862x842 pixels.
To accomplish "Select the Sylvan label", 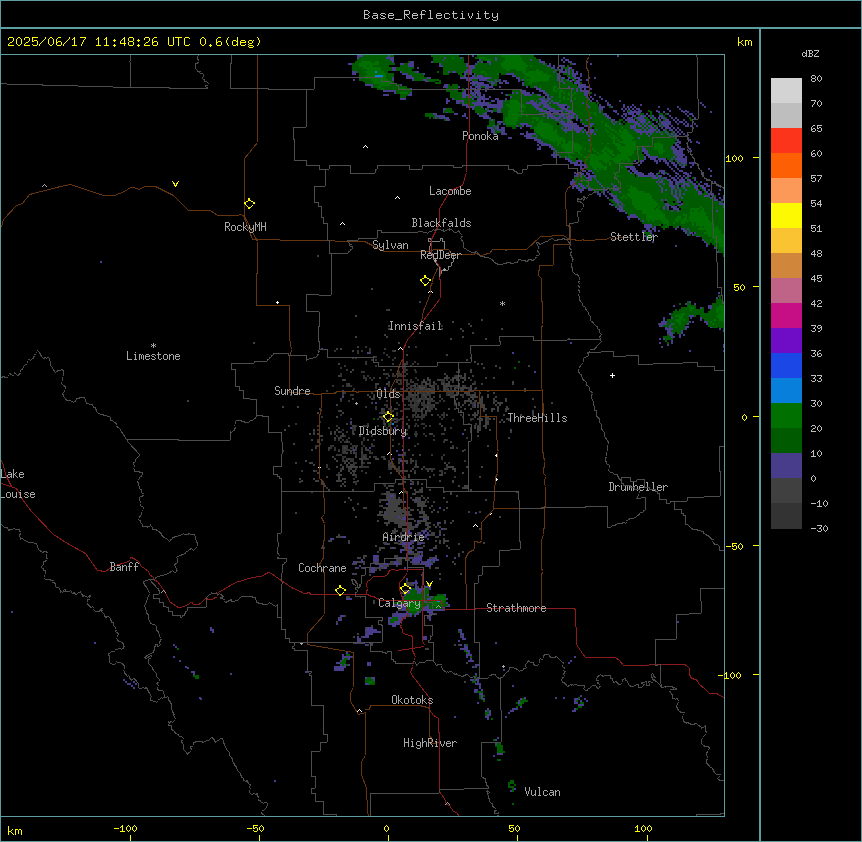I will point(390,245).
